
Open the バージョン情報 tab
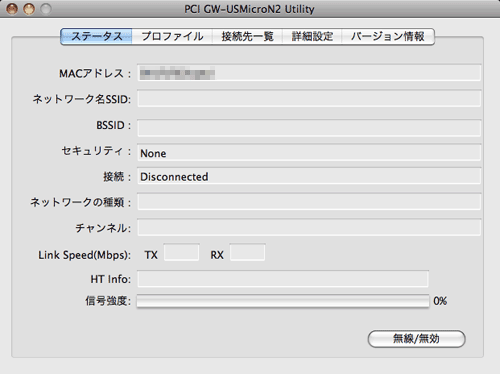[388, 36]
